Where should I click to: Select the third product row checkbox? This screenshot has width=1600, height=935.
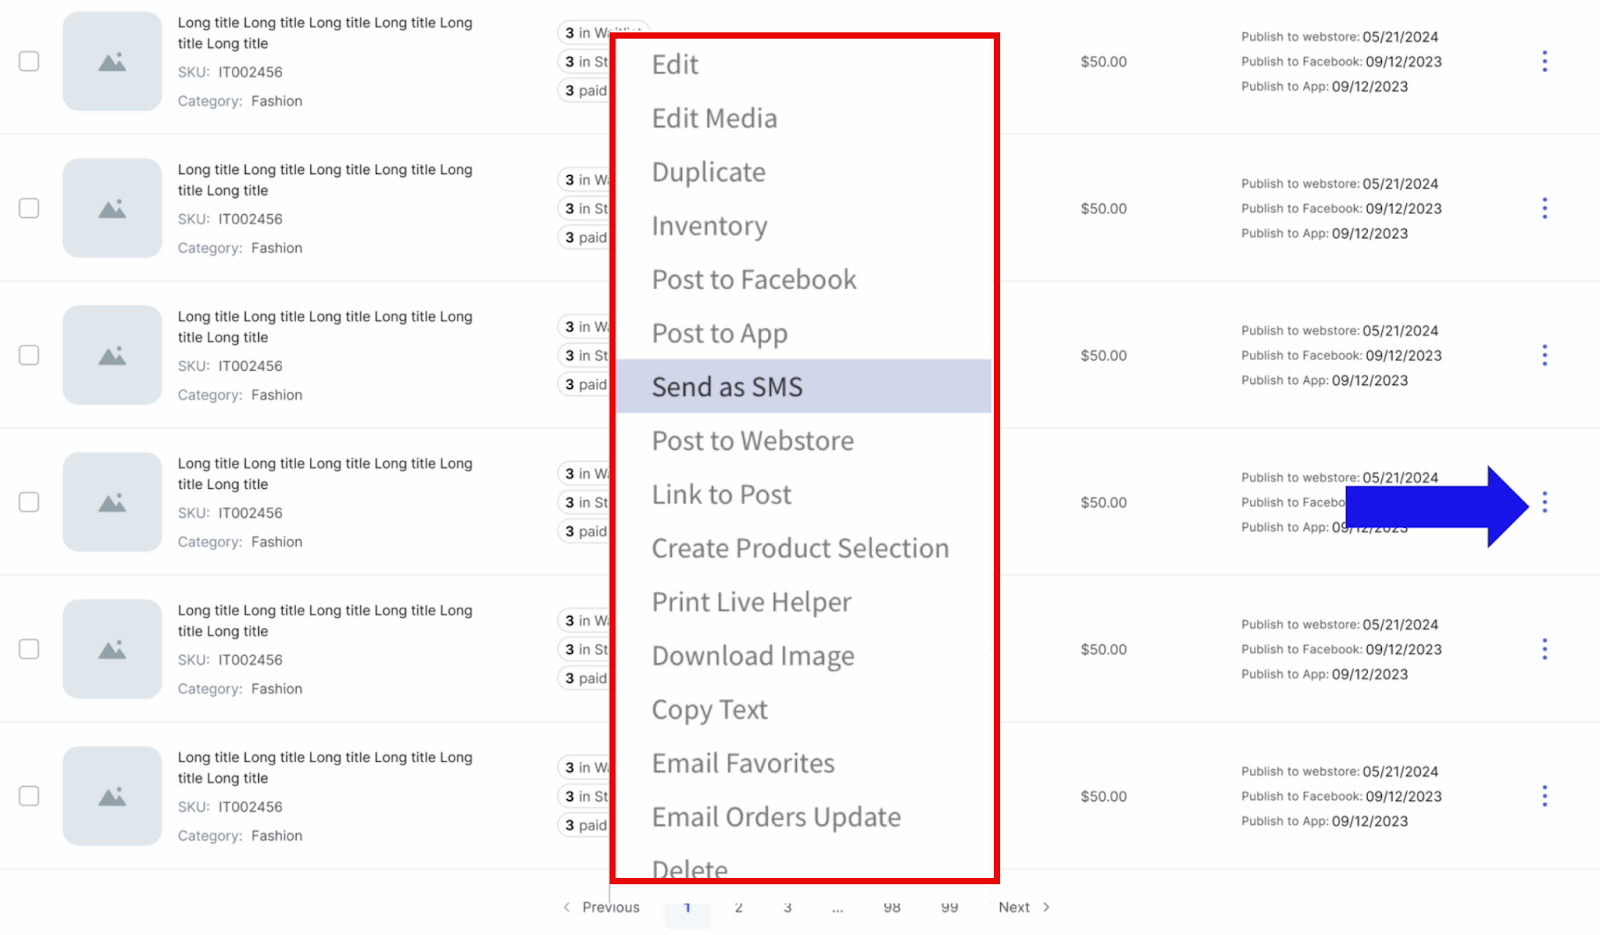[x=30, y=356]
